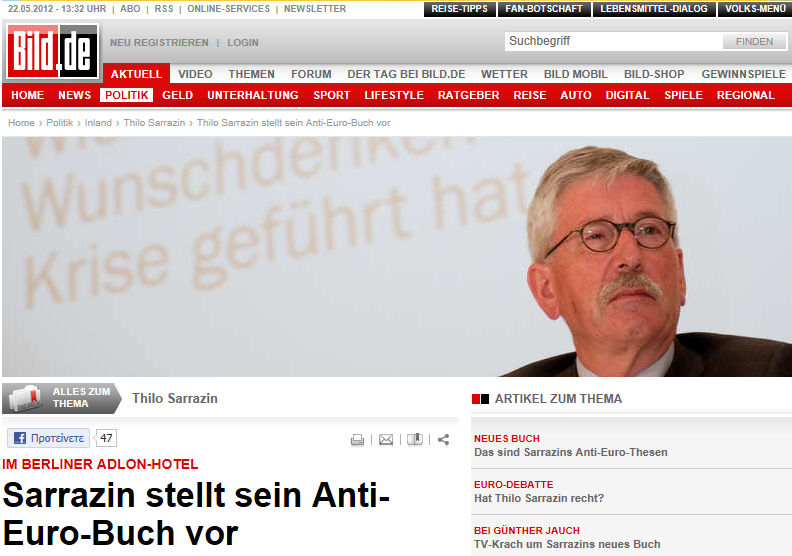Click the Bild.de logo
This screenshot has width=792, height=556.
pyautogui.click(x=50, y=52)
